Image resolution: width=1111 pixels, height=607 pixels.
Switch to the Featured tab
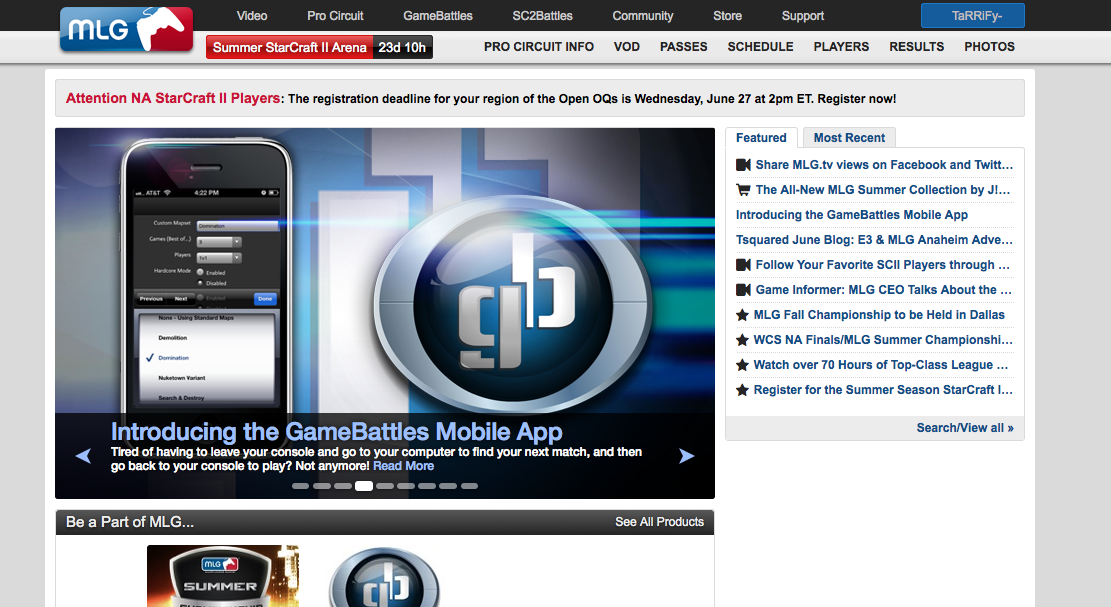click(761, 137)
